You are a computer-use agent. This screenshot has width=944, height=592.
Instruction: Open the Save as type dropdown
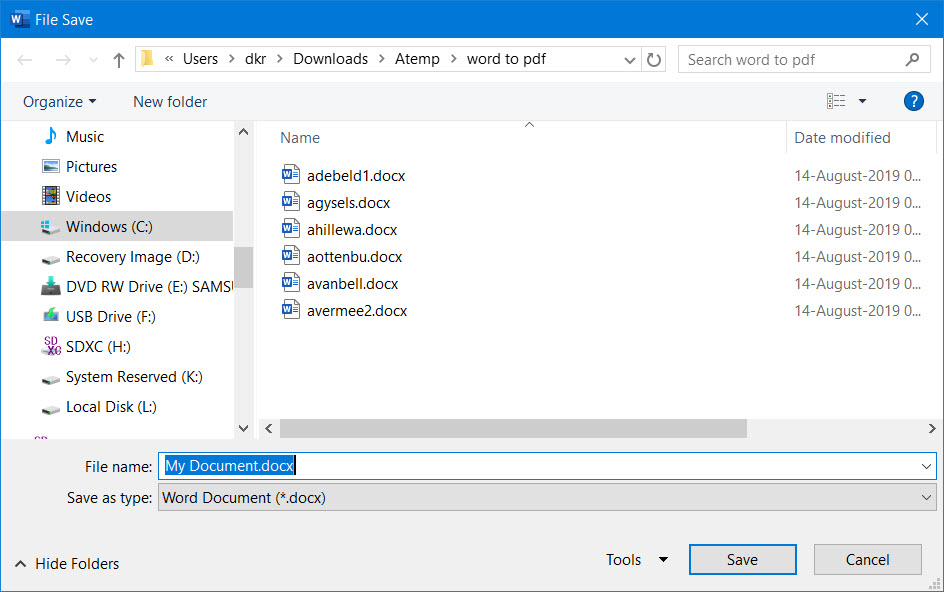coord(547,498)
